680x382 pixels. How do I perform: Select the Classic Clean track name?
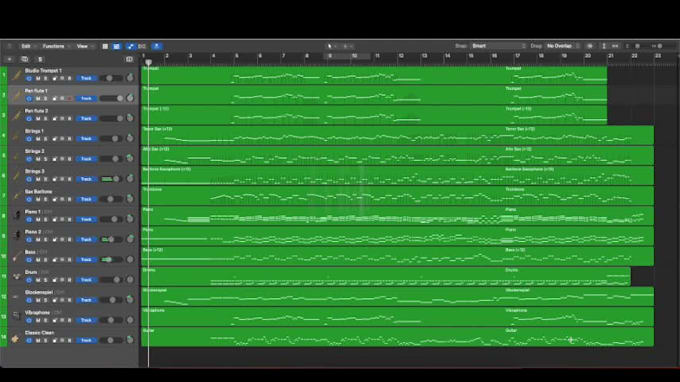pyautogui.click(x=39, y=333)
